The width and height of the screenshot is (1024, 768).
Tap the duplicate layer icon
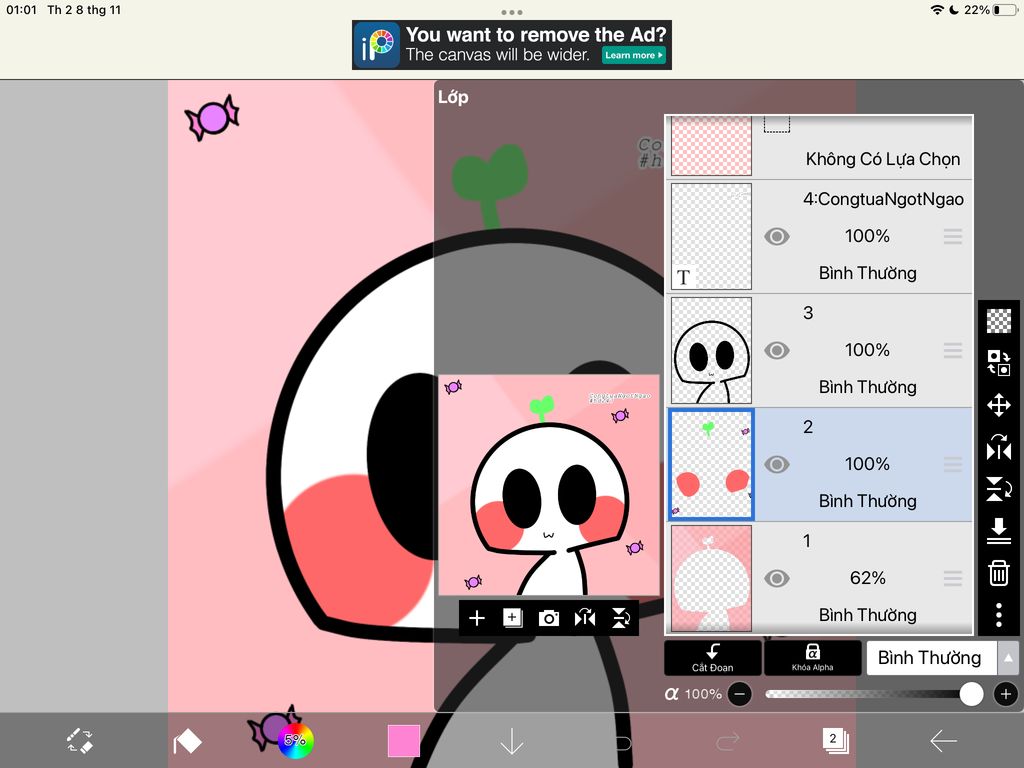pos(513,618)
